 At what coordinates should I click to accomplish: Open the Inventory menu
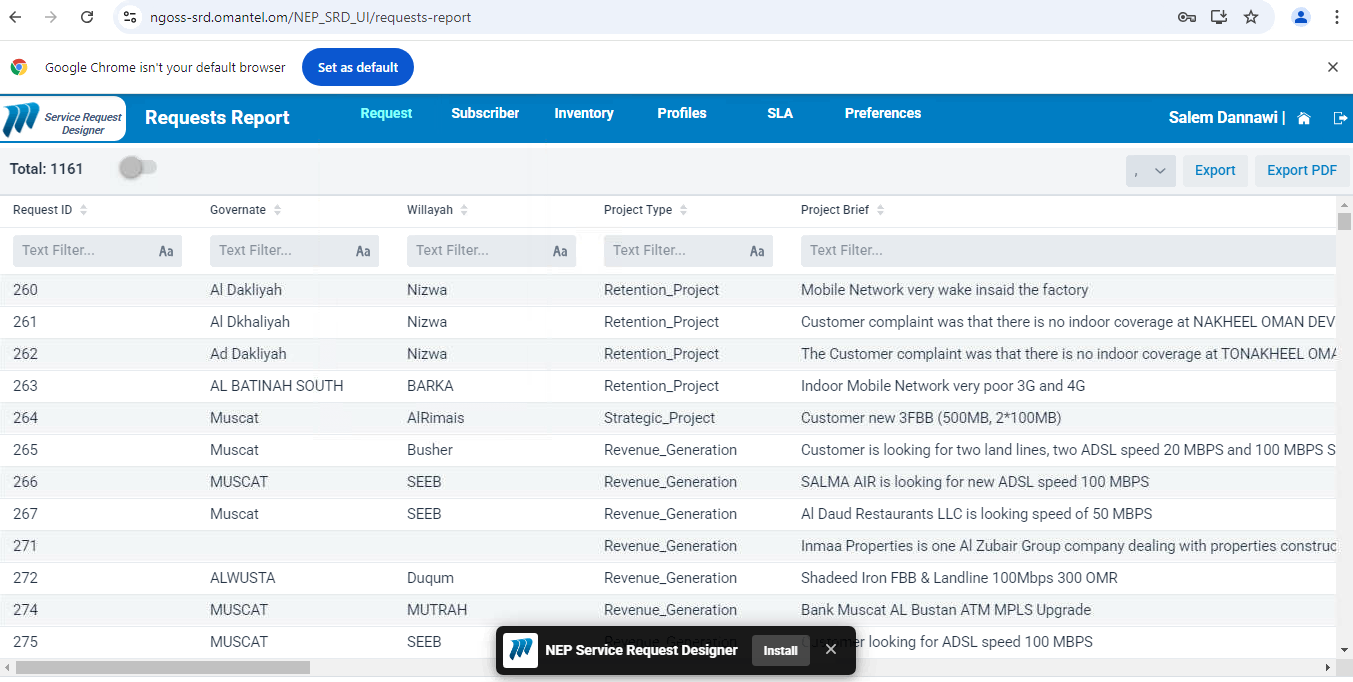coord(584,113)
